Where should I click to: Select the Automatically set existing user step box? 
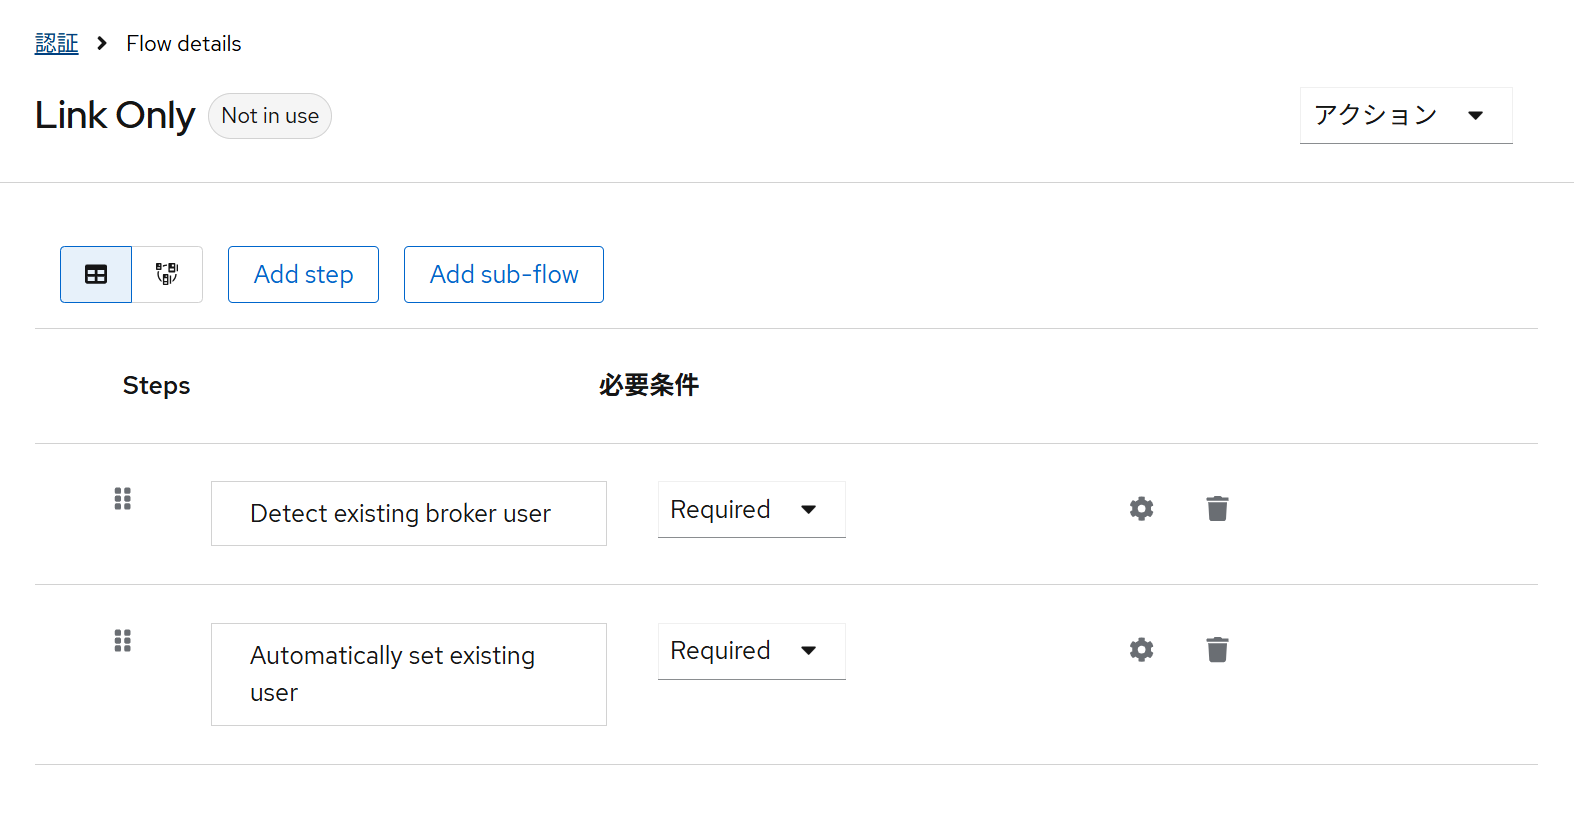click(409, 674)
